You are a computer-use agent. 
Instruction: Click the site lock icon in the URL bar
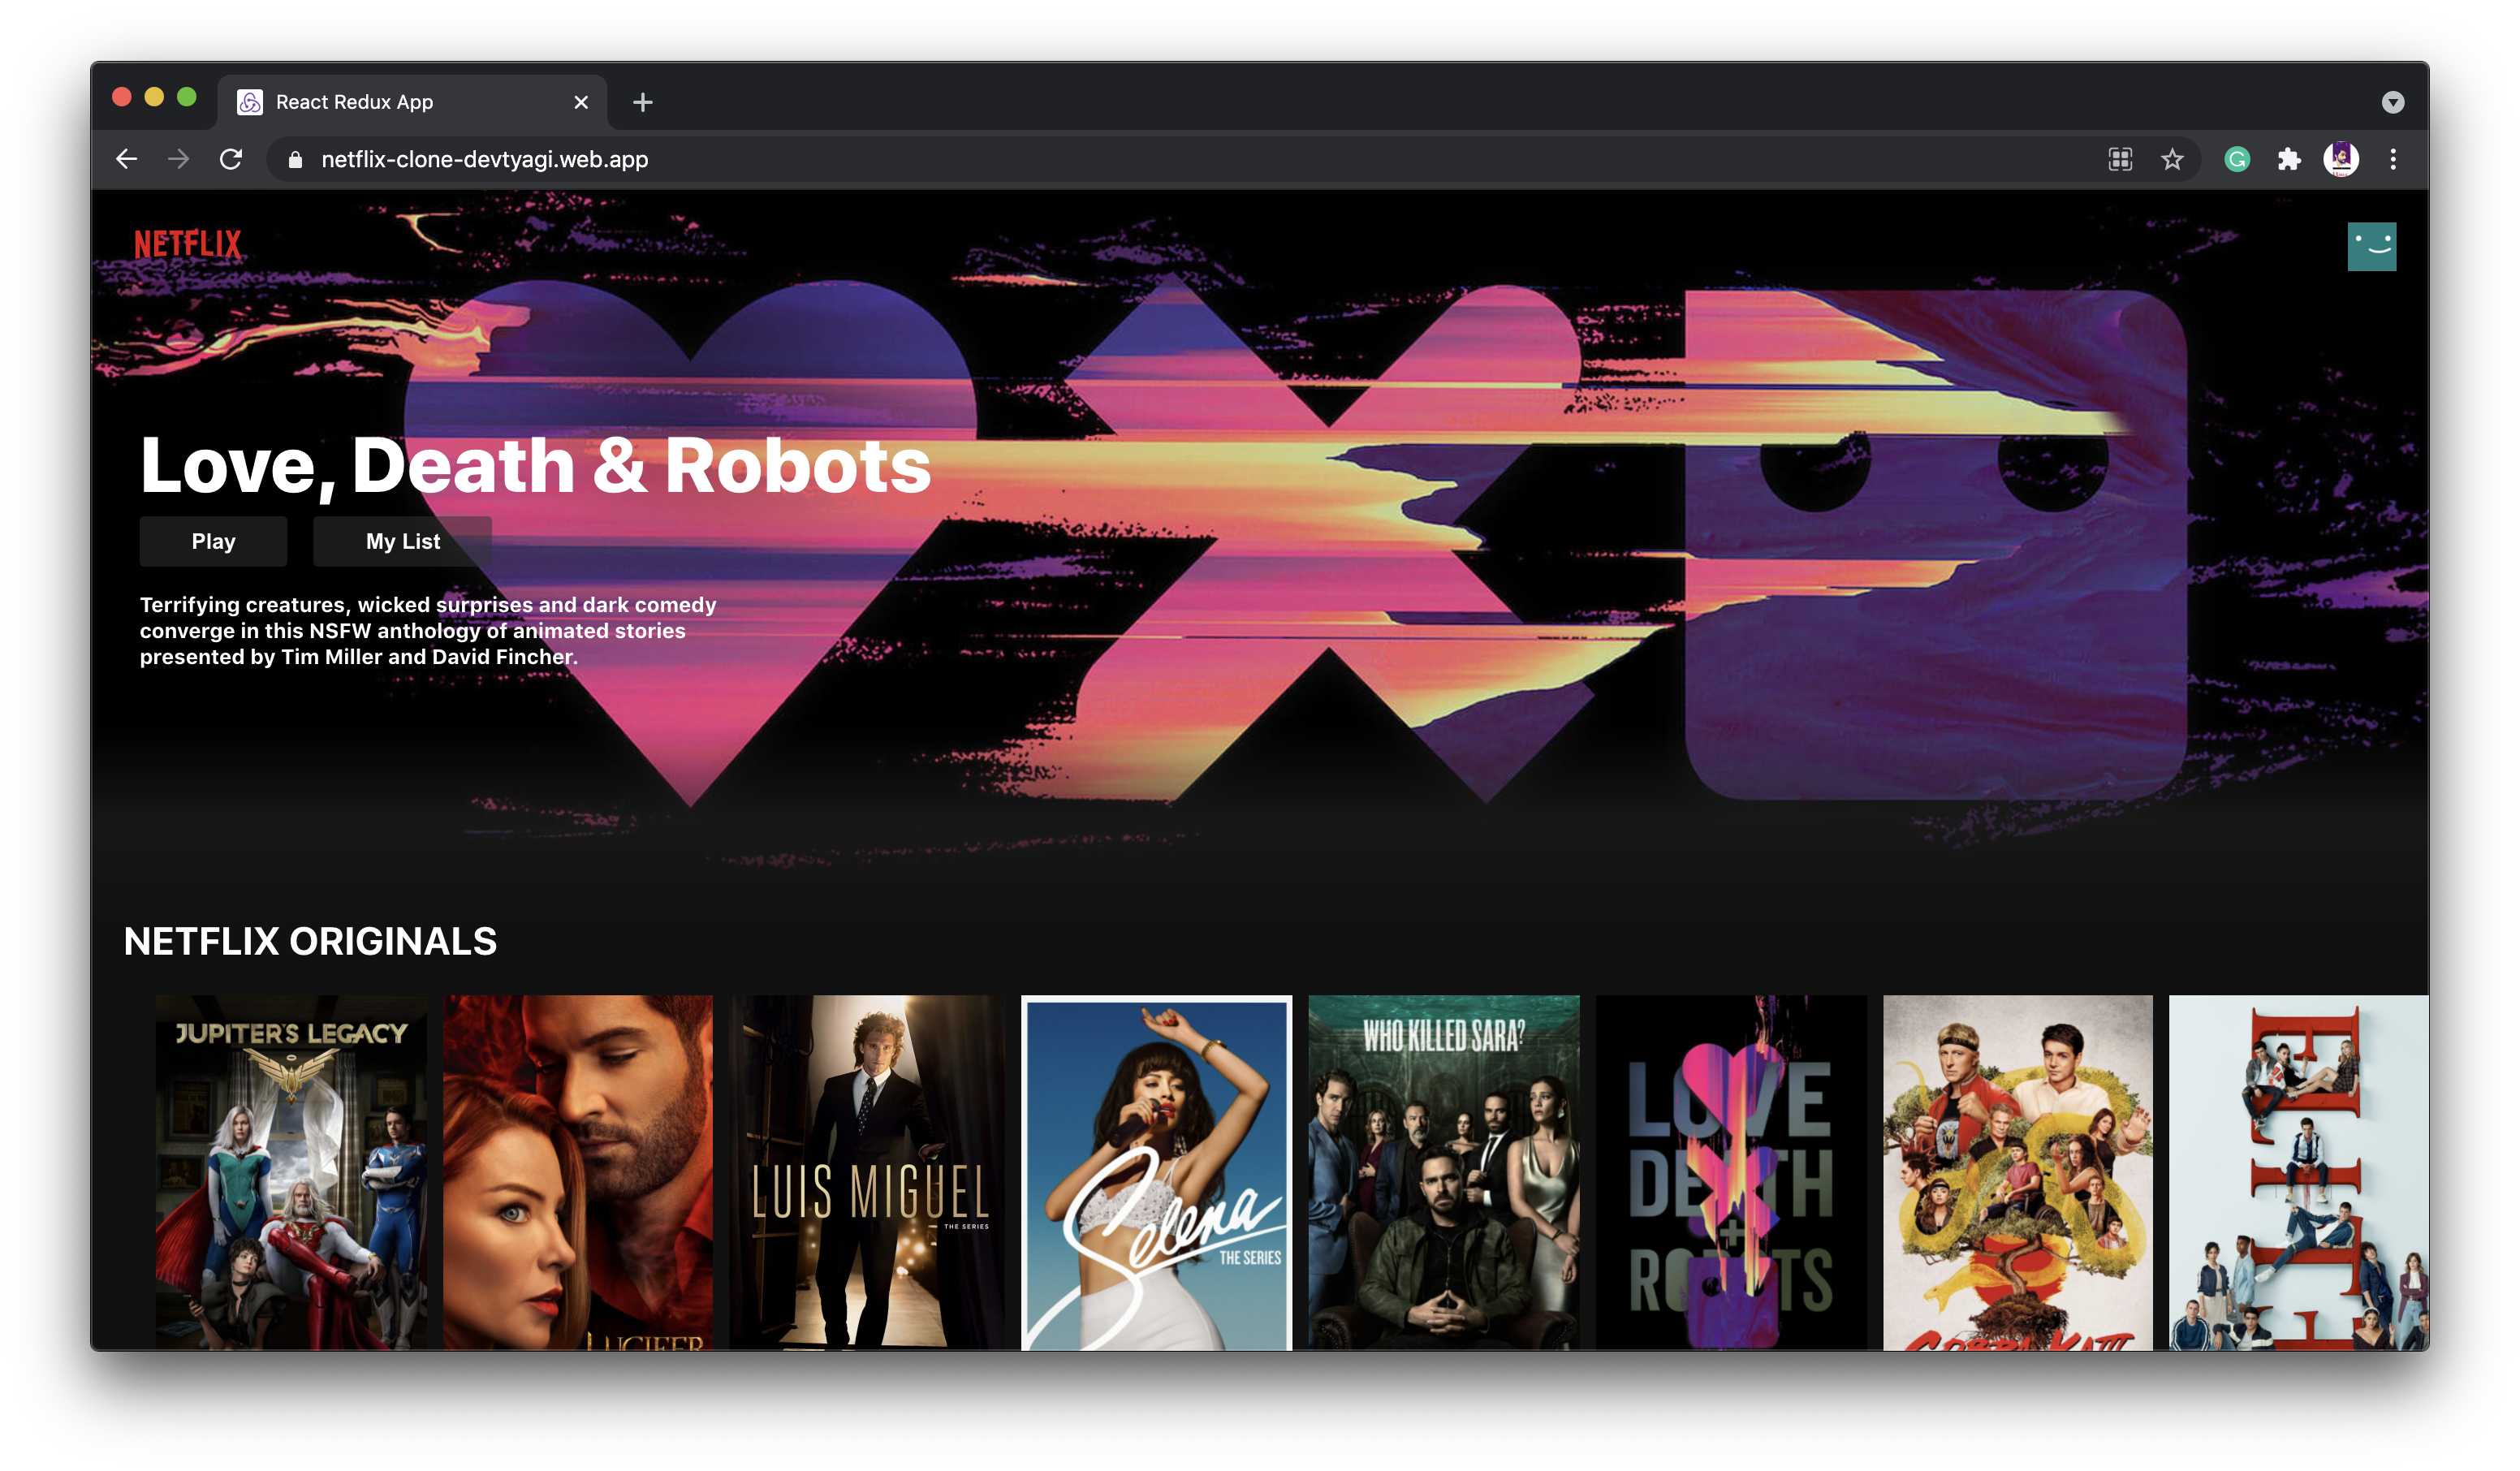click(x=295, y=160)
